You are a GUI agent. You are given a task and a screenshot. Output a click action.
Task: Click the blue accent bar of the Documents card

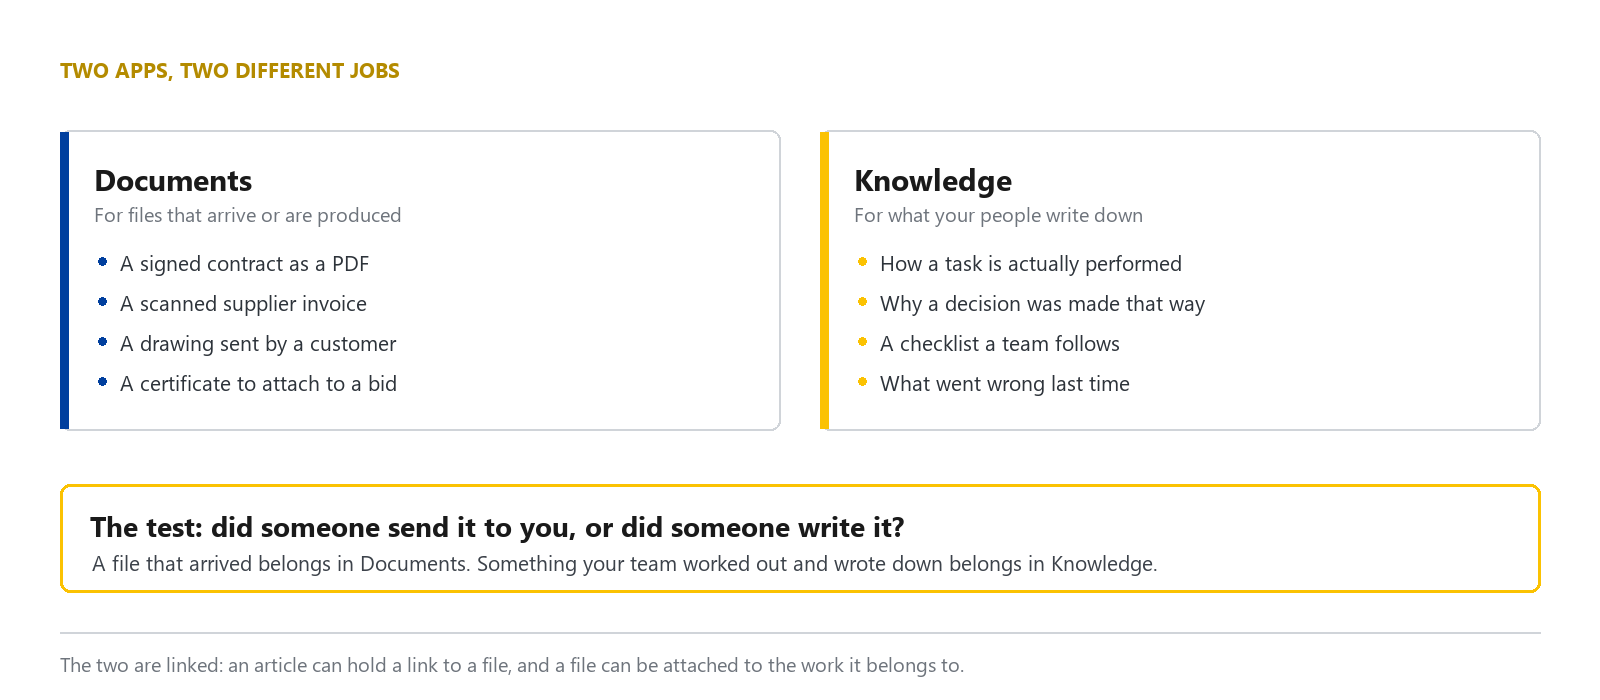64,280
